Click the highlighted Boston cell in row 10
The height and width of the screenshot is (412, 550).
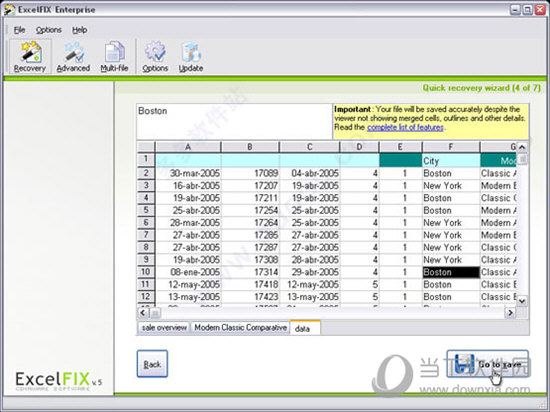tap(451, 272)
